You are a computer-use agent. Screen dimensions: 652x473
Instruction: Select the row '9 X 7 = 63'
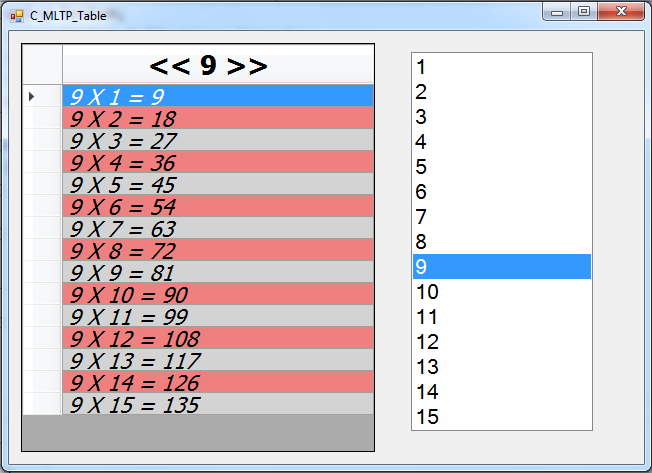218,228
